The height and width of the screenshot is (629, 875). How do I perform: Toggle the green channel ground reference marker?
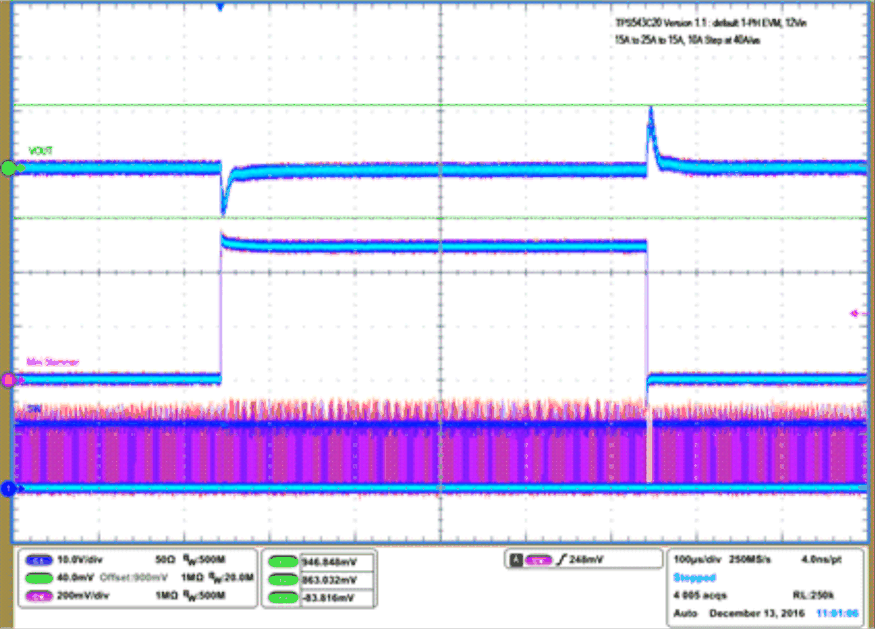coord(7,168)
